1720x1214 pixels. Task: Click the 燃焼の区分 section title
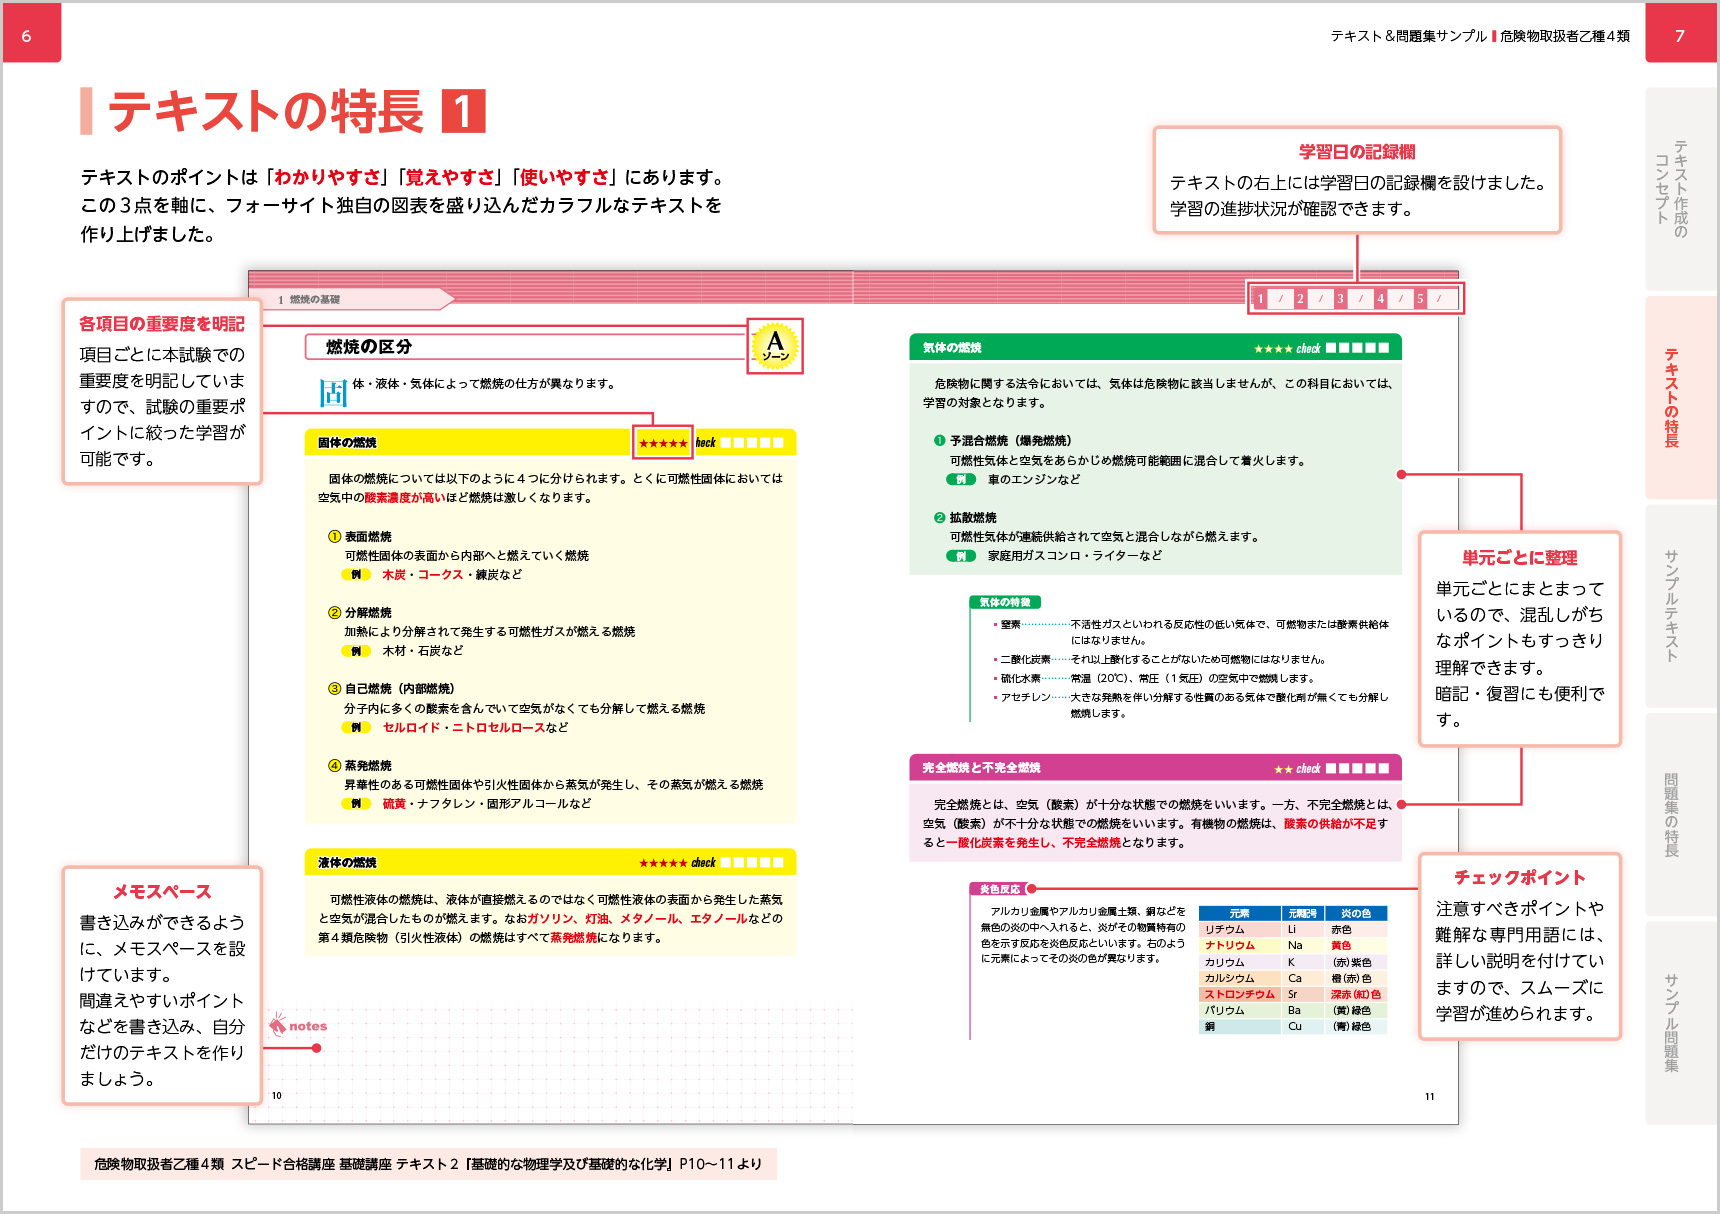369,347
